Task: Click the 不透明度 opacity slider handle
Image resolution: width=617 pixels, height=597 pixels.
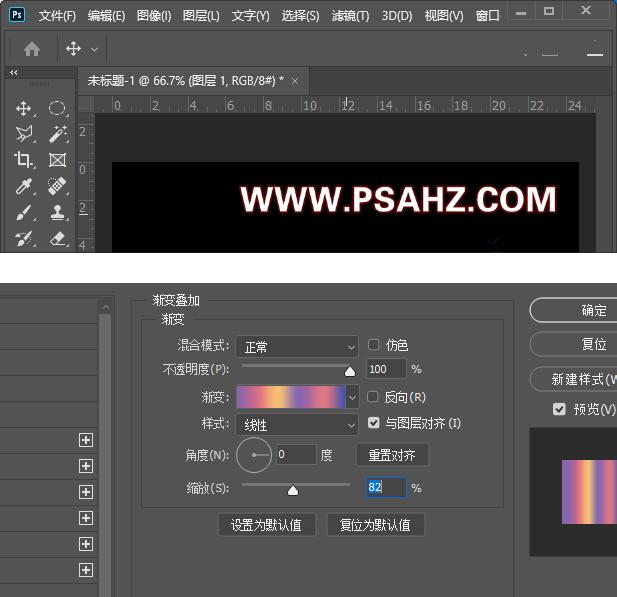Action: [349, 371]
